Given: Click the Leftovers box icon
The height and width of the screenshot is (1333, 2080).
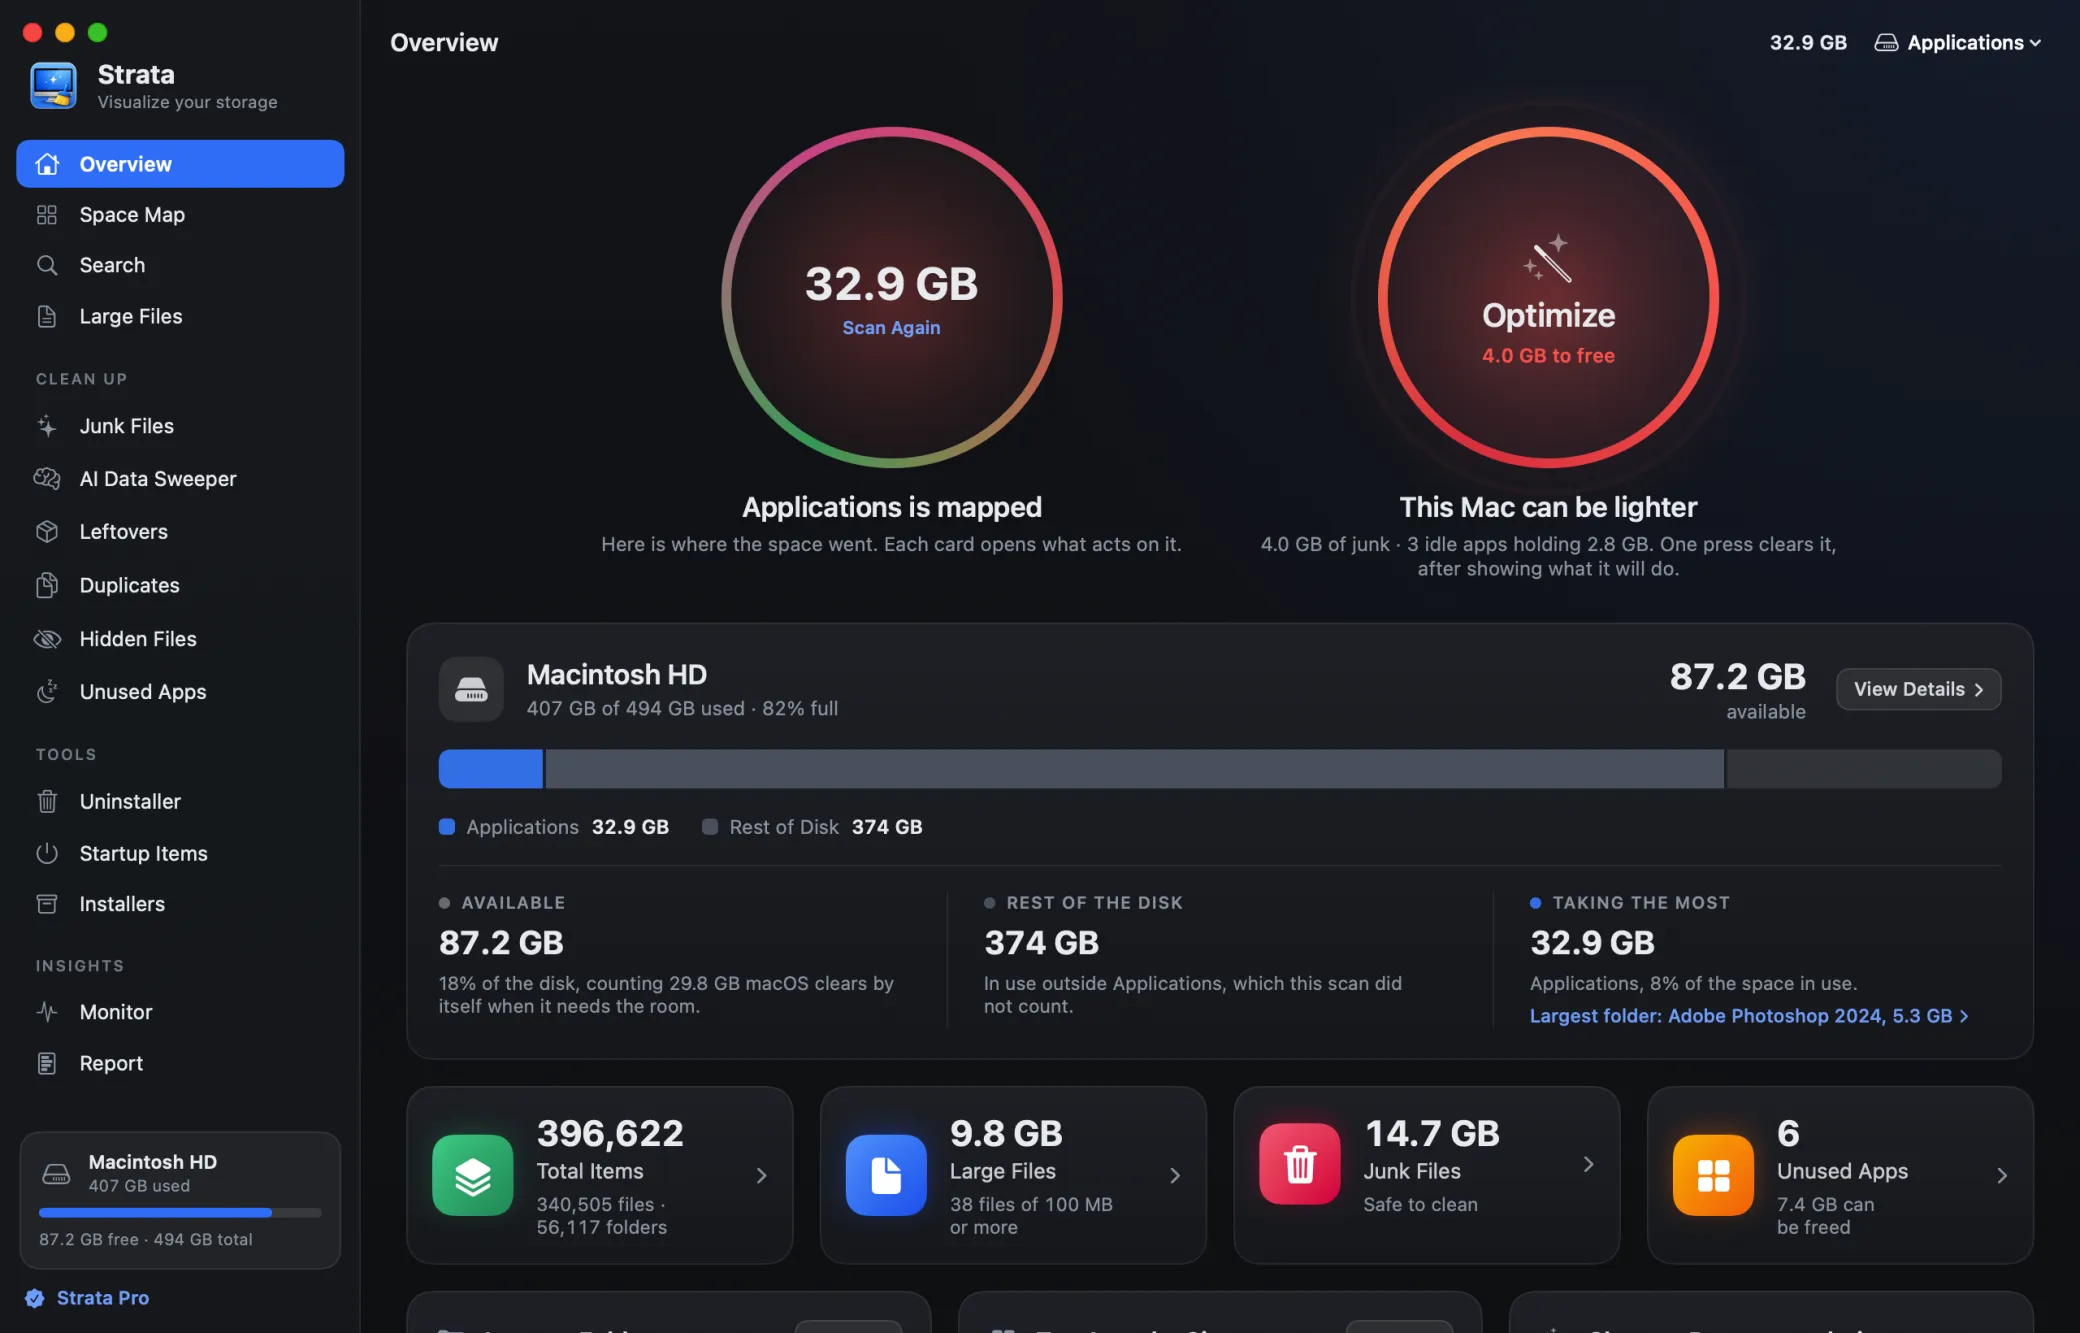Looking at the screenshot, I should (47, 532).
